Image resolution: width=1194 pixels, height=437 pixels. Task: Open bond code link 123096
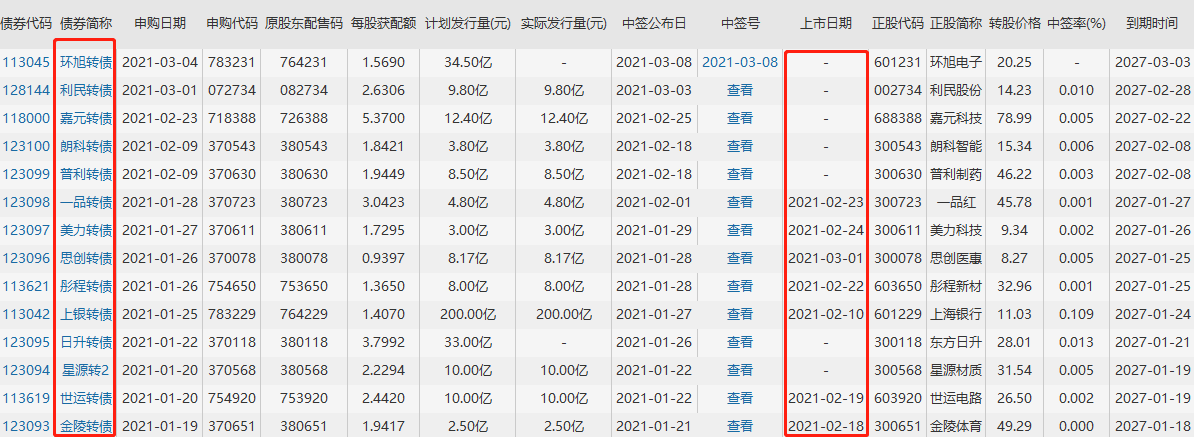pyautogui.click(x=26, y=258)
